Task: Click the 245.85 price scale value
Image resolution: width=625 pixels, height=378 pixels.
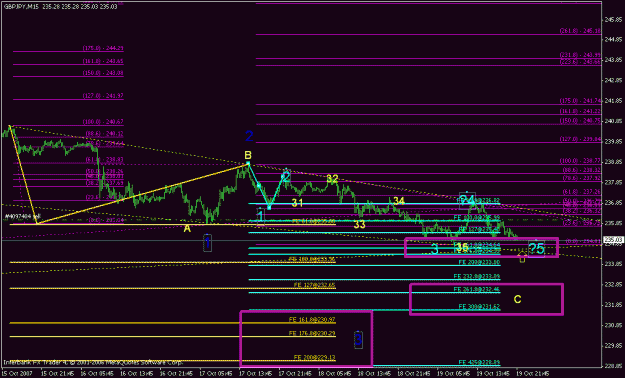Action: [x=614, y=19]
